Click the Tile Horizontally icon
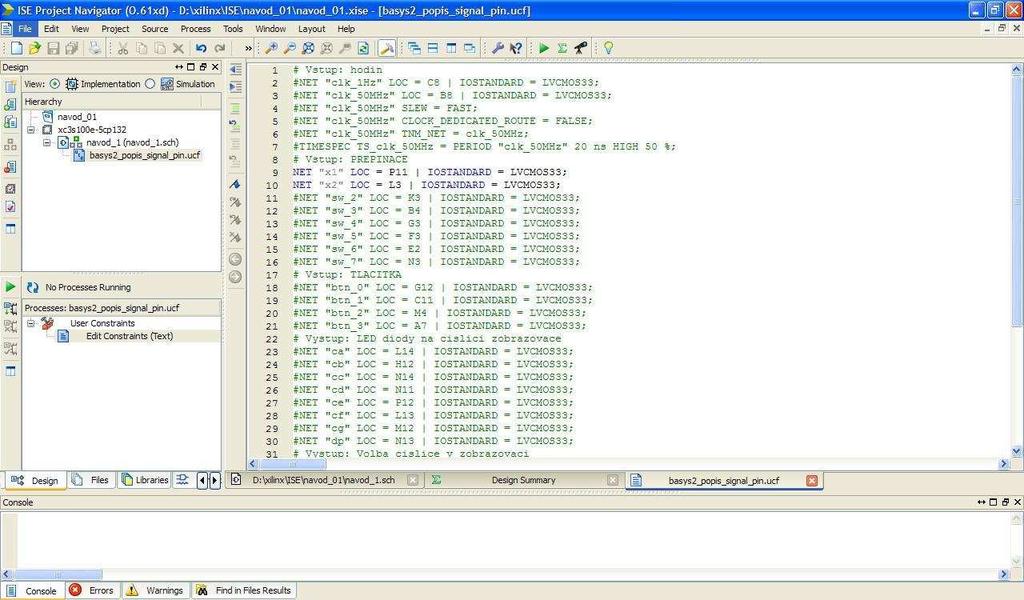The width and height of the screenshot is (1024, 600). click(x=432, y=48)
